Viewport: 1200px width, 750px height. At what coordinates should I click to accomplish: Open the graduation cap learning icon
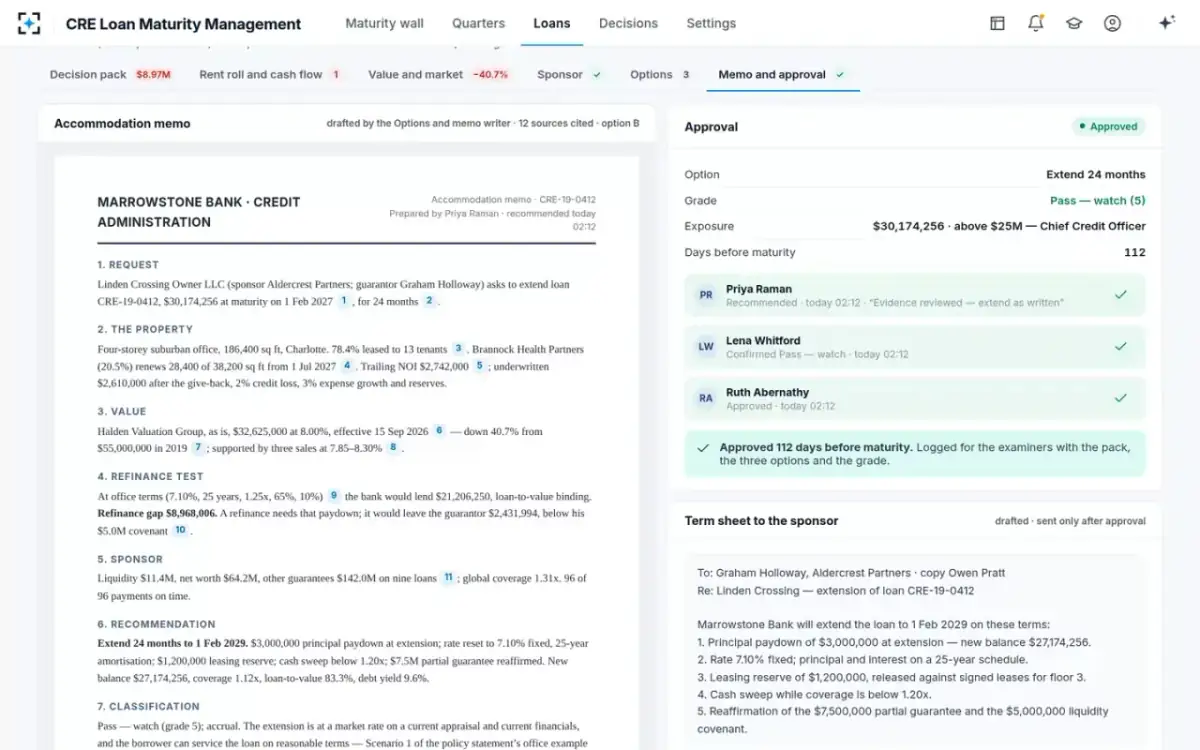pyautogui.click(x=1074, y=23)
